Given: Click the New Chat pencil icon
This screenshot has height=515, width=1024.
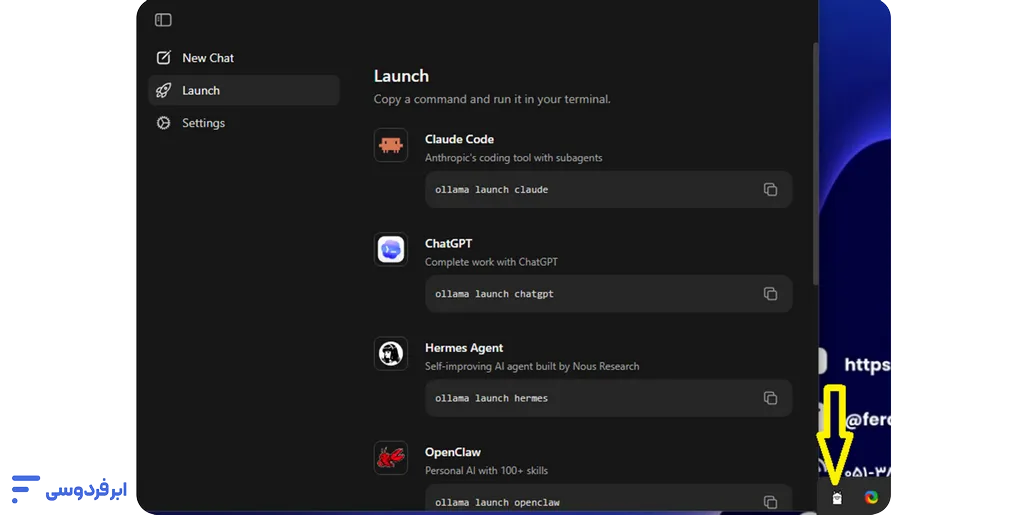Looking at the screenshot, I should (163, 57).
